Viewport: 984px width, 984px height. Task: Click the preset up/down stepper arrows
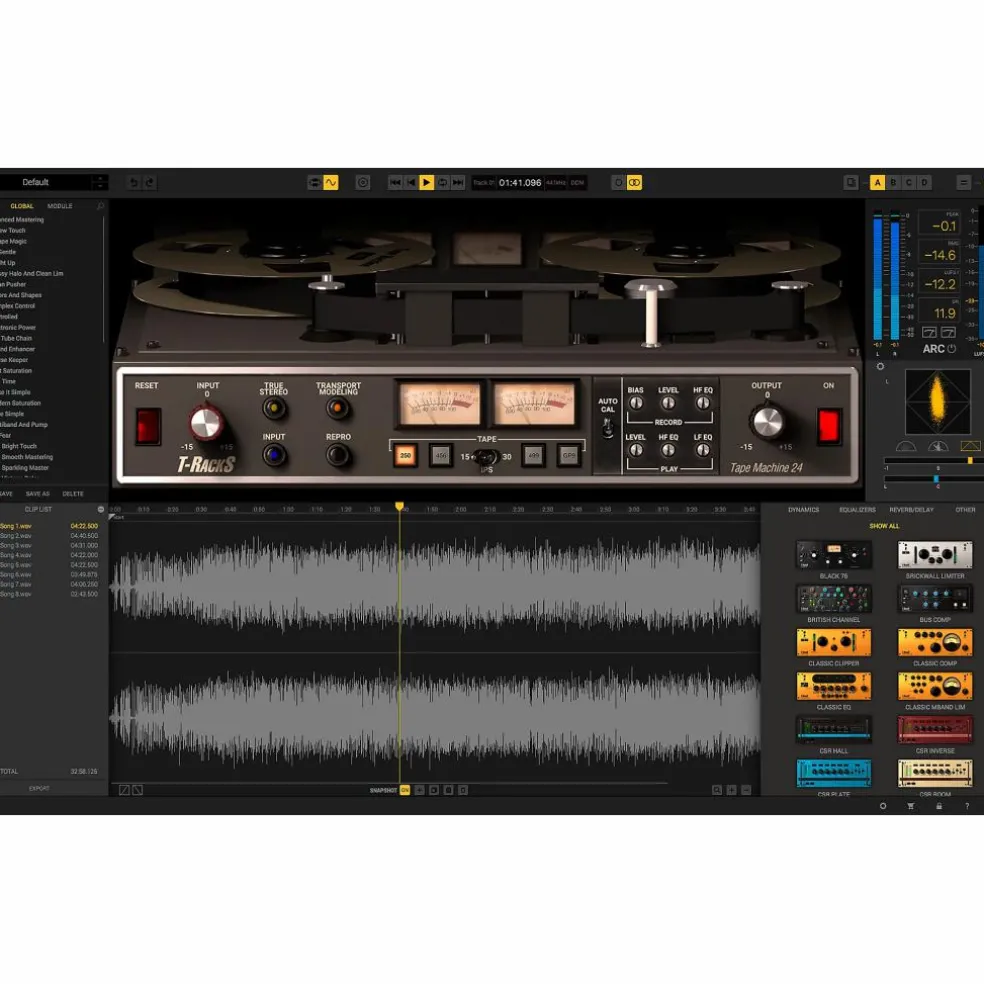100,182
